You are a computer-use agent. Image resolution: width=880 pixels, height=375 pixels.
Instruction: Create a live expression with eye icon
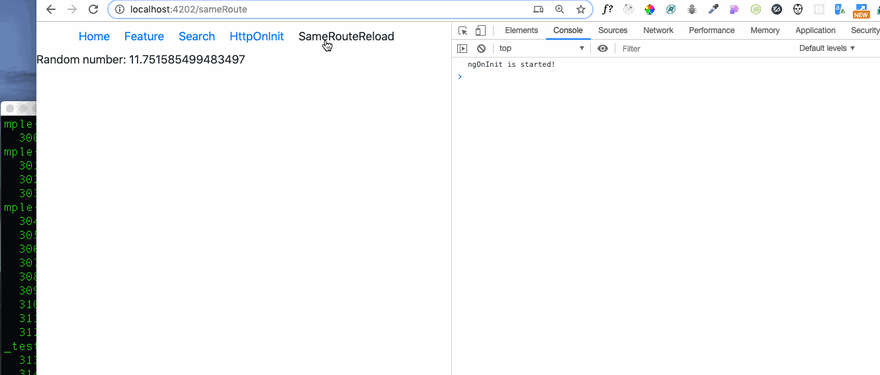click(x=603, y=49)
